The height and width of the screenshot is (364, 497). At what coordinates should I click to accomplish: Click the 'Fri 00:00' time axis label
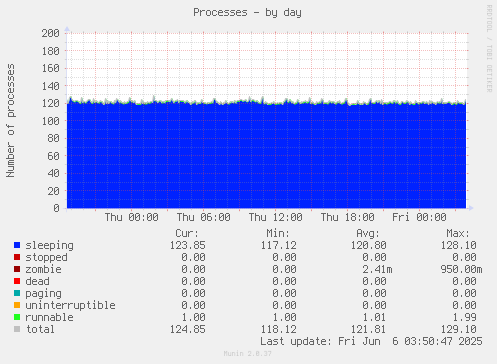(419, 217)
